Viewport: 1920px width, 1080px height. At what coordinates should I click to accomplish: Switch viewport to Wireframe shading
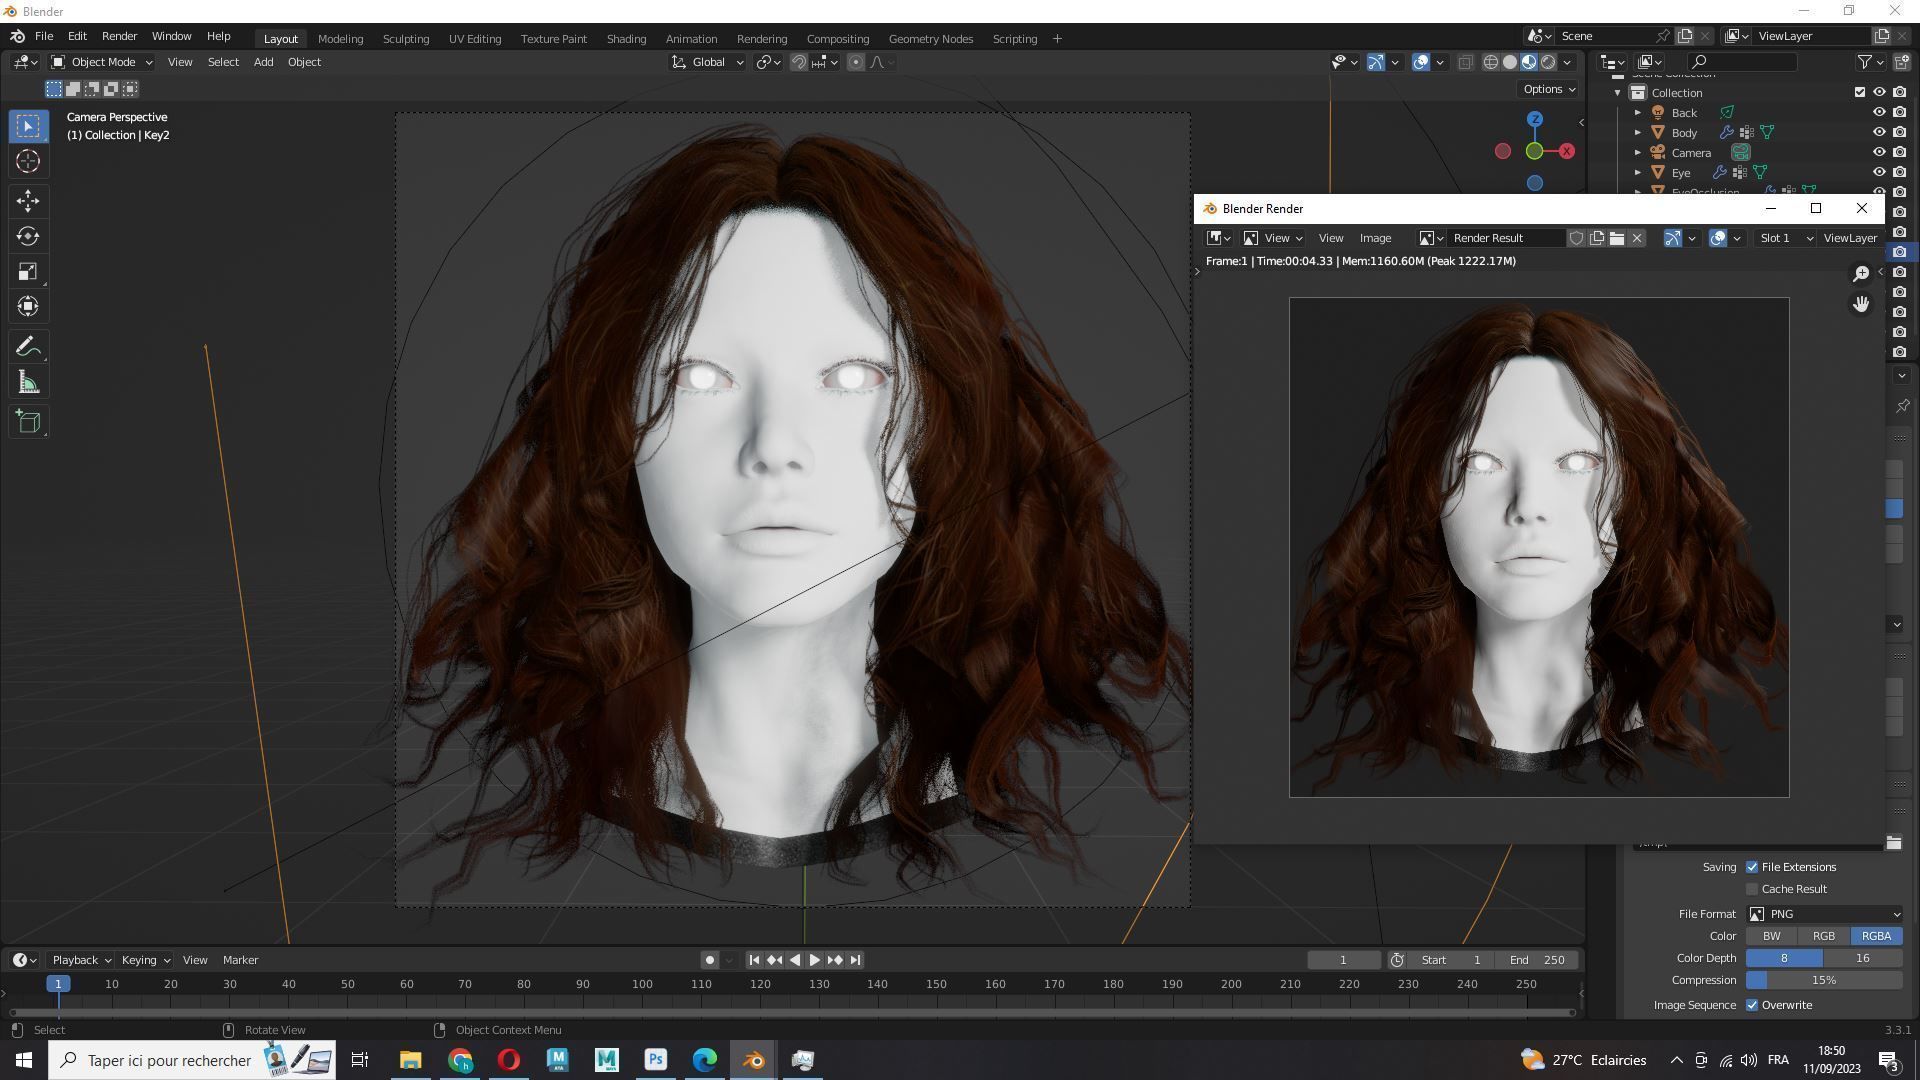[1490, 62]
